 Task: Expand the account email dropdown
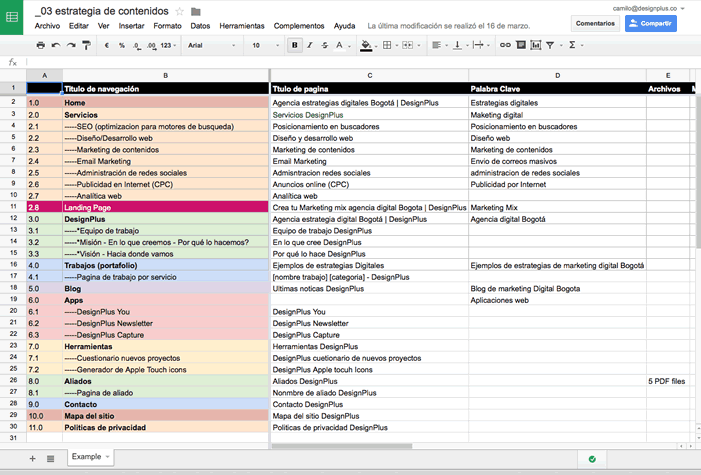[x=682, y=8]
